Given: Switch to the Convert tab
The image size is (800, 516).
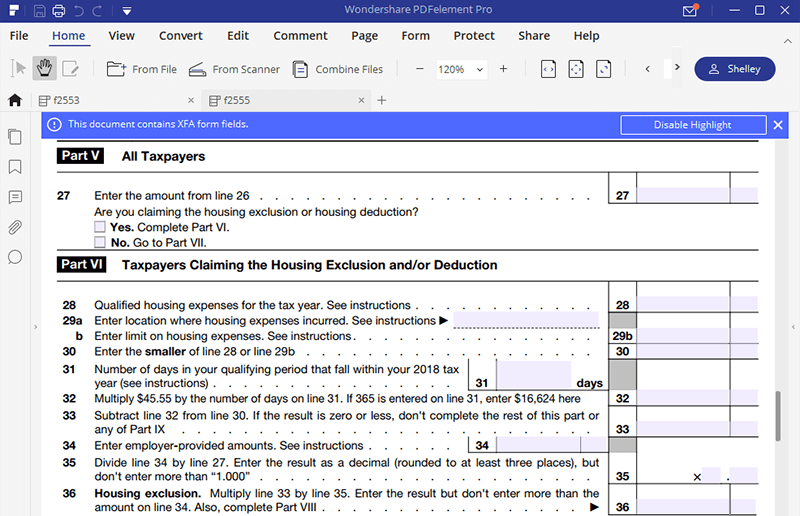Looking at the screenshot, I should (x=181, y=36).
